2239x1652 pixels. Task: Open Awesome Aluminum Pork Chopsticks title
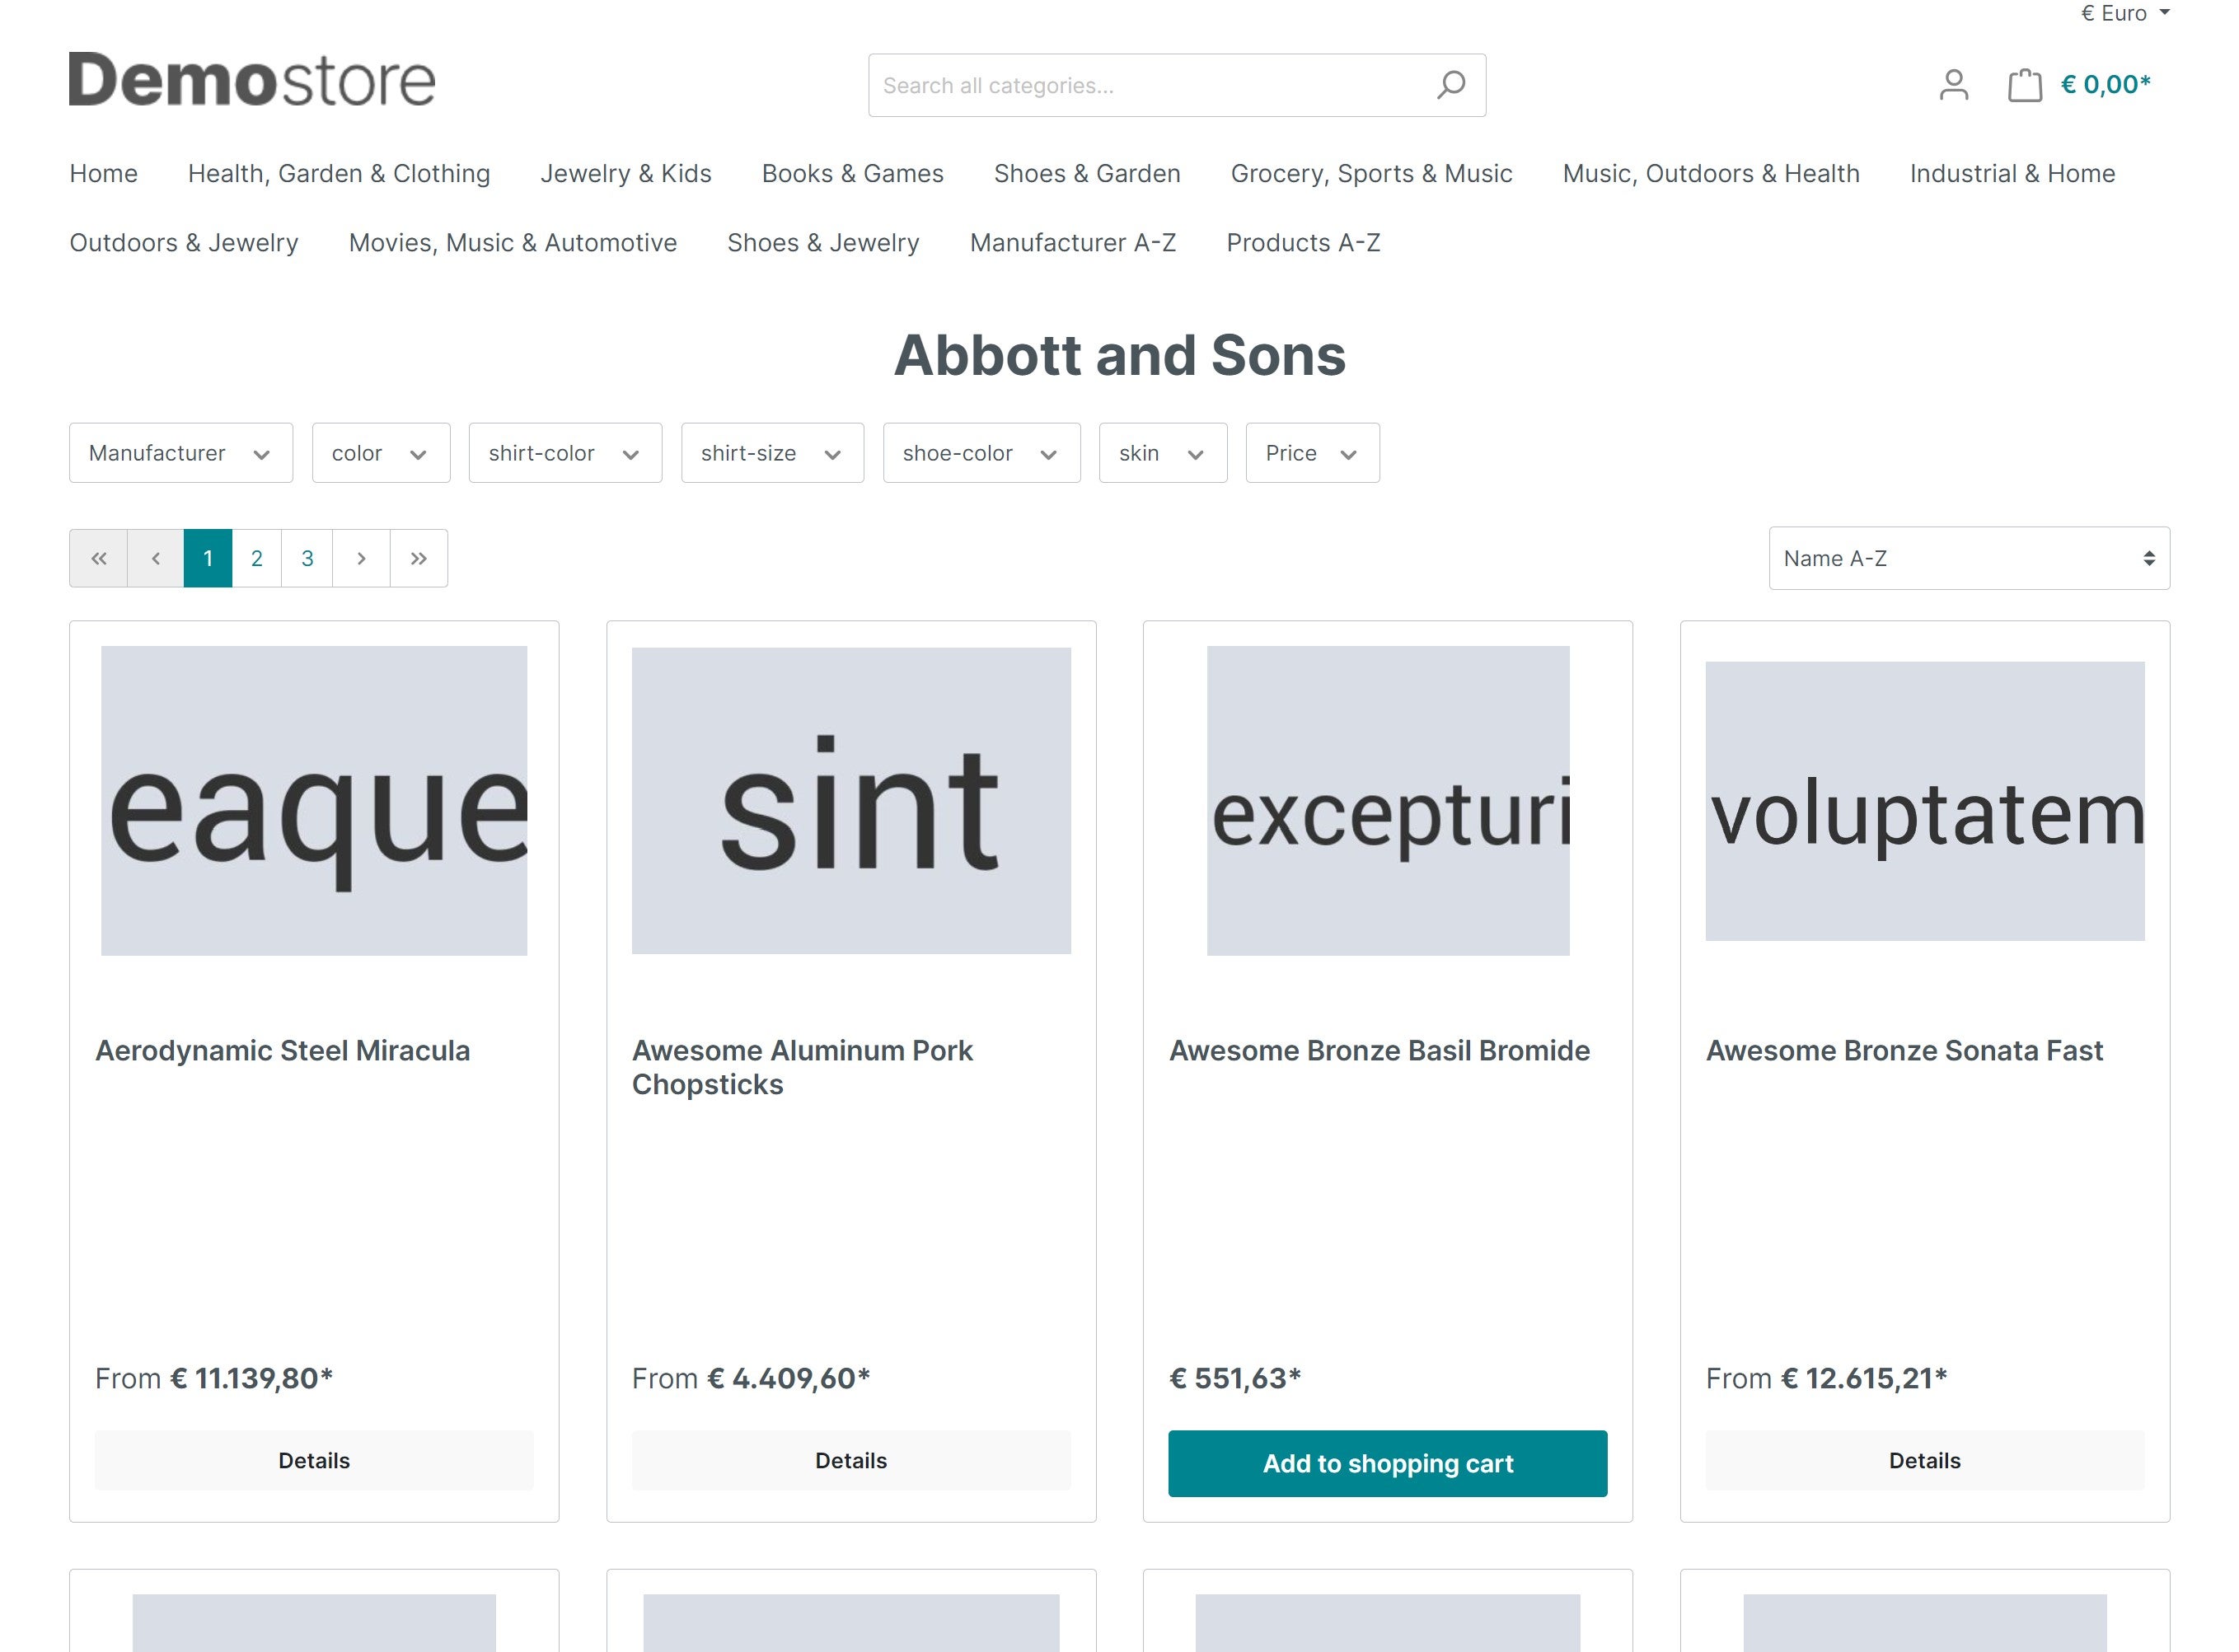802,1067
